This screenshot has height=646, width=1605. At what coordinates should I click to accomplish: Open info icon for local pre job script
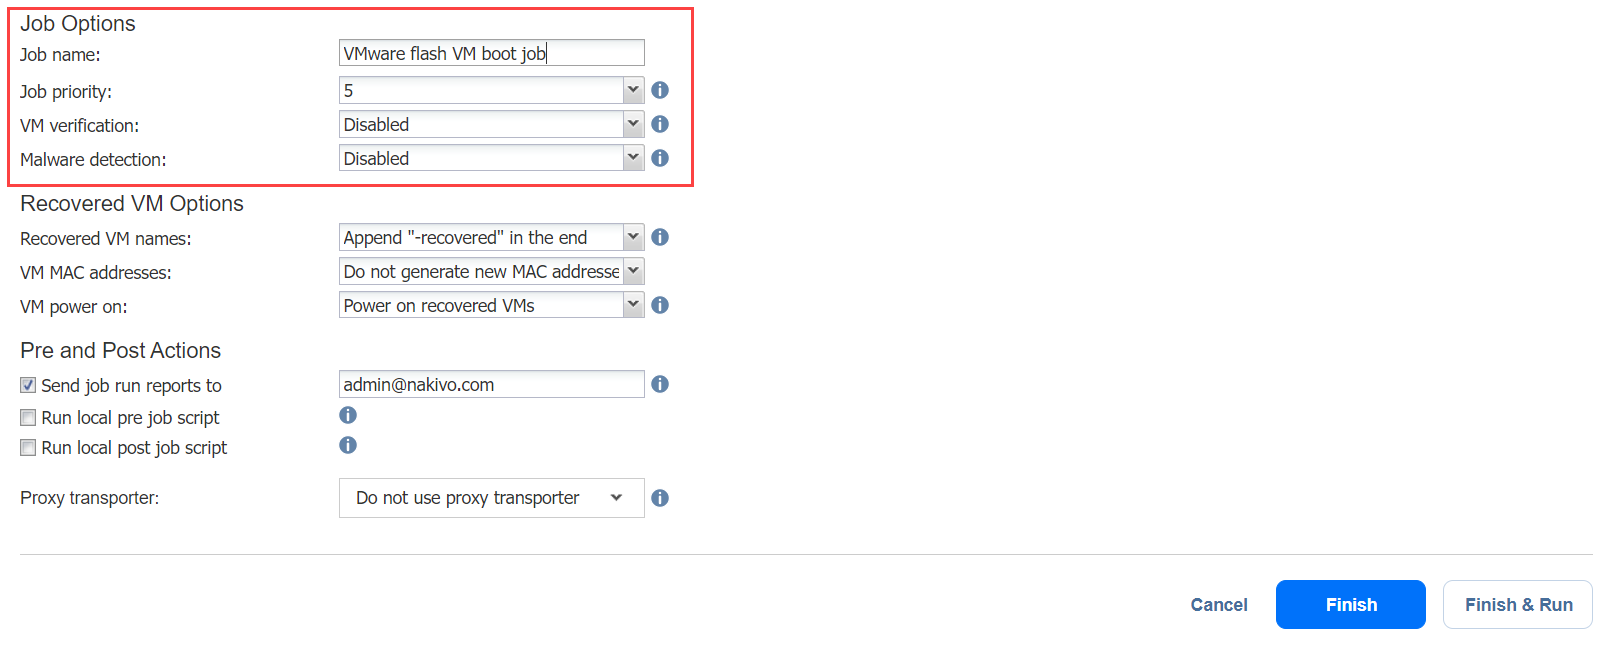tap(348, 415)
